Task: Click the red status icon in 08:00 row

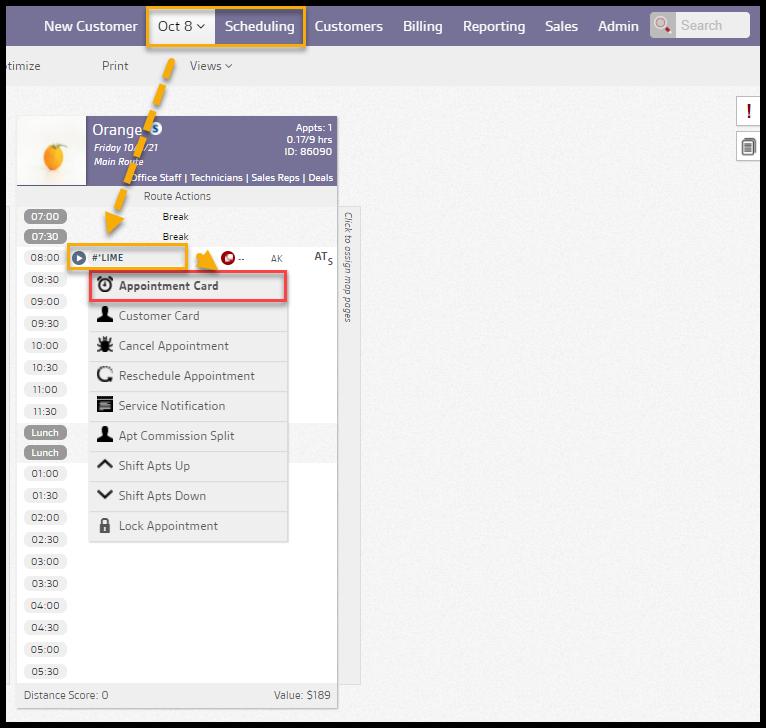Action: click(228, 258)
